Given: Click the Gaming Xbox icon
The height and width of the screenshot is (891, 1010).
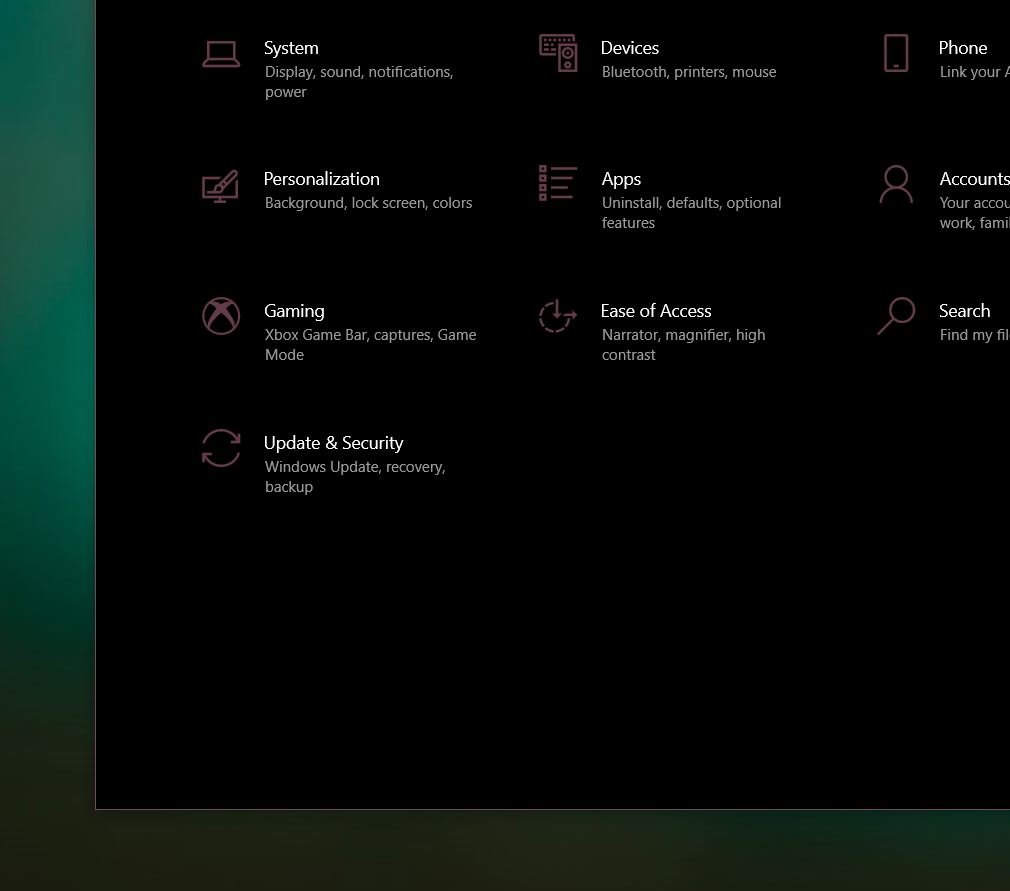Looking at the screenshot, I should tap(221, 316).
